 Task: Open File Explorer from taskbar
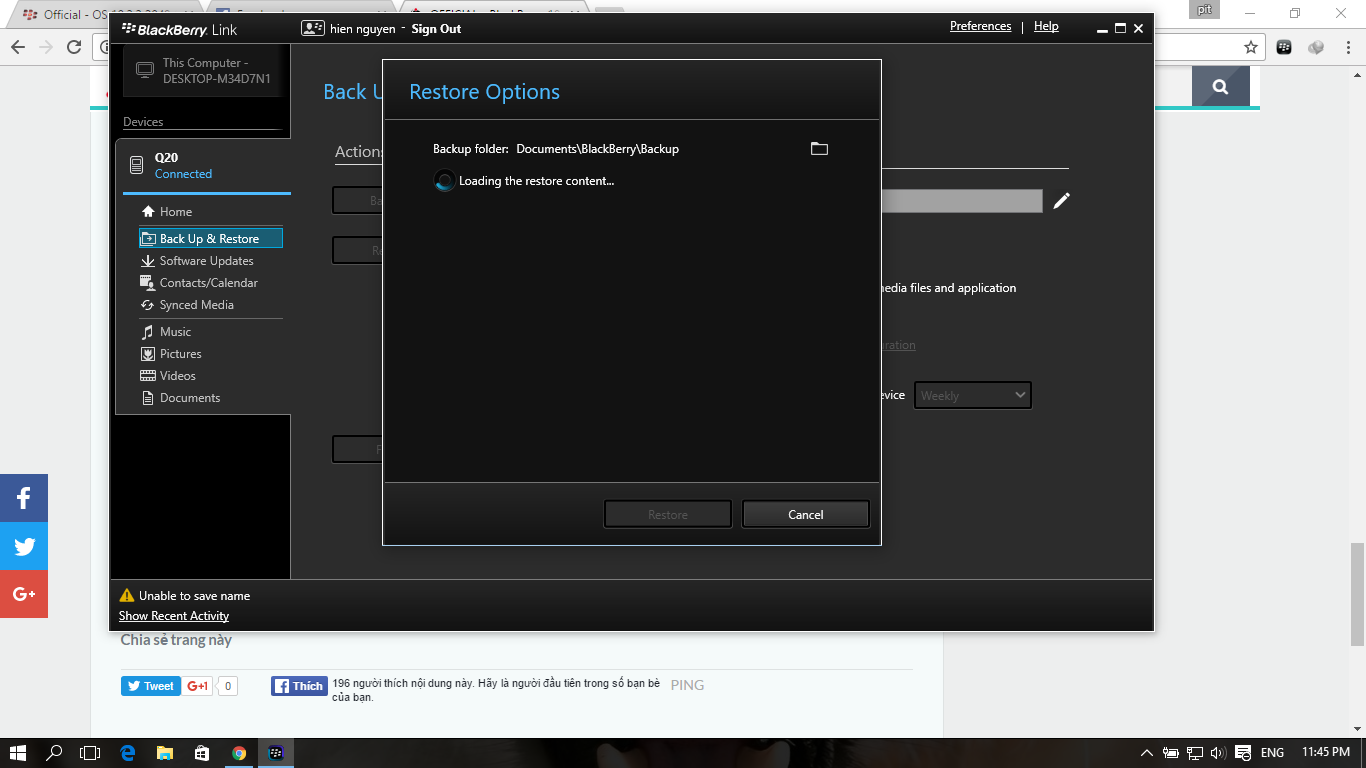click(x=165, y=753)
